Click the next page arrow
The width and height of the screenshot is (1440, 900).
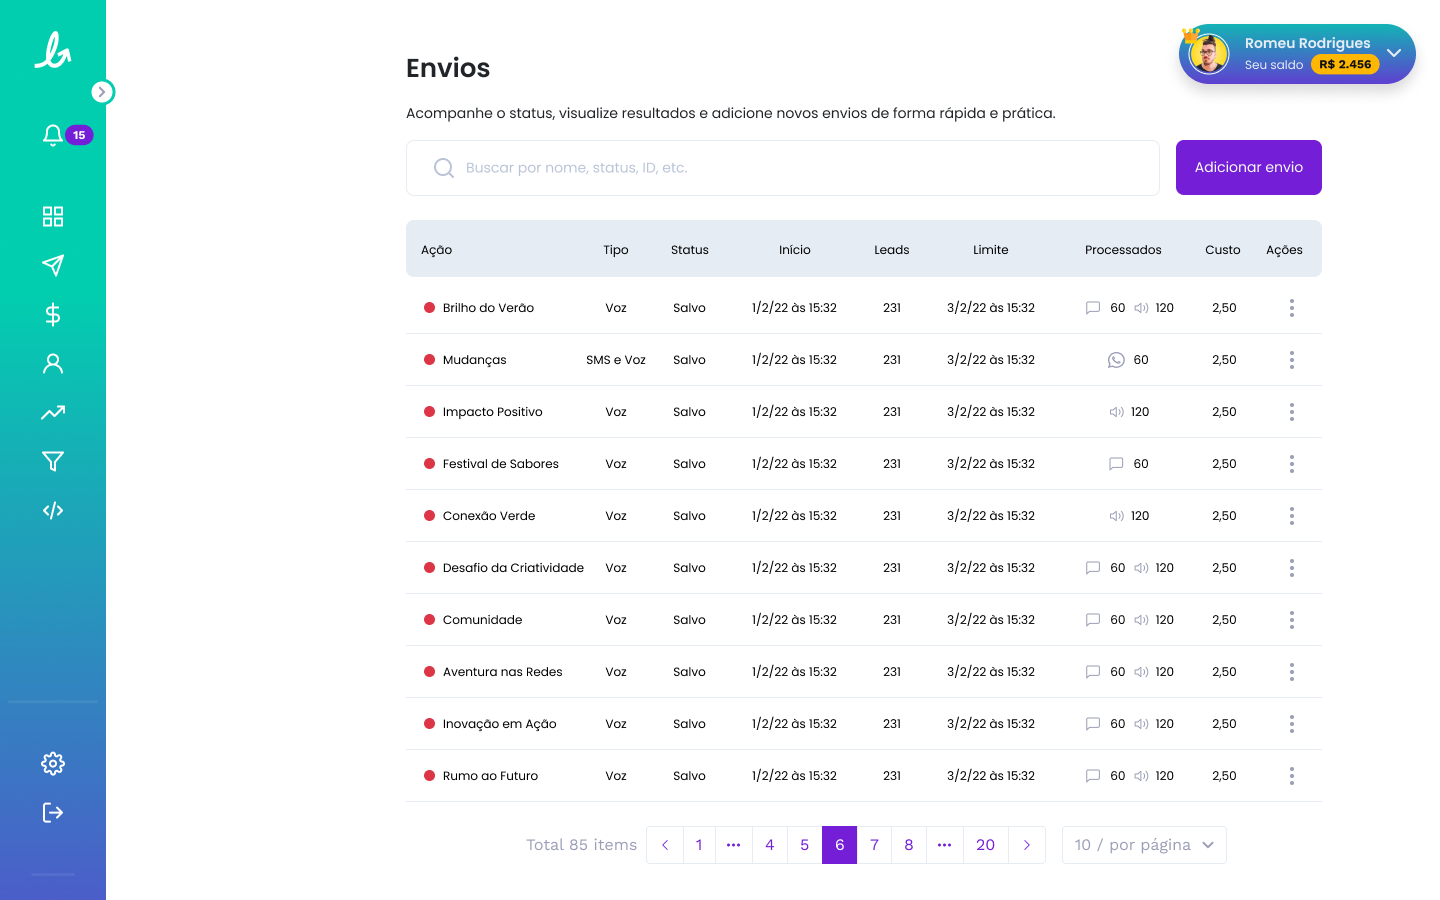[x=1026, y=845]
